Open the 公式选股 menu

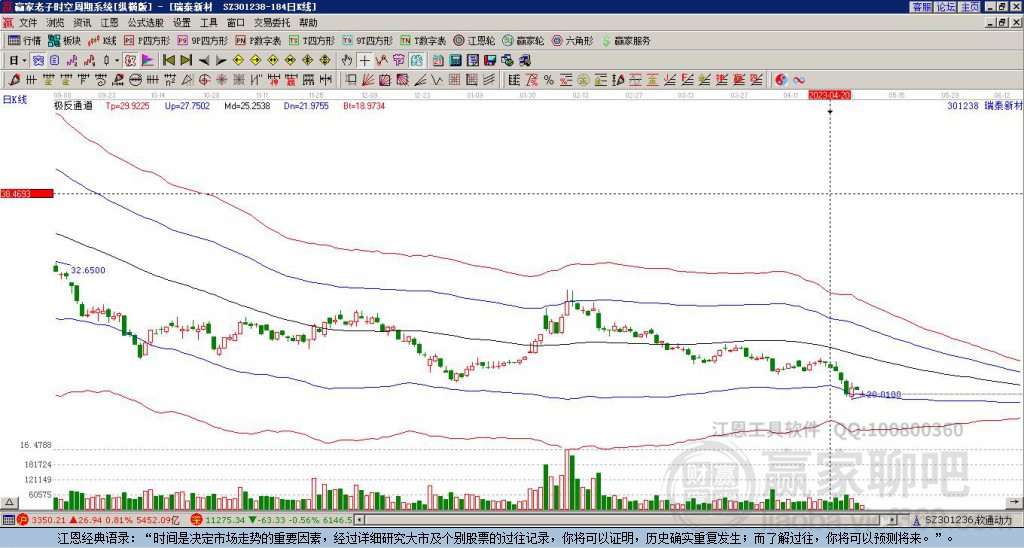(x=146, y=22)
